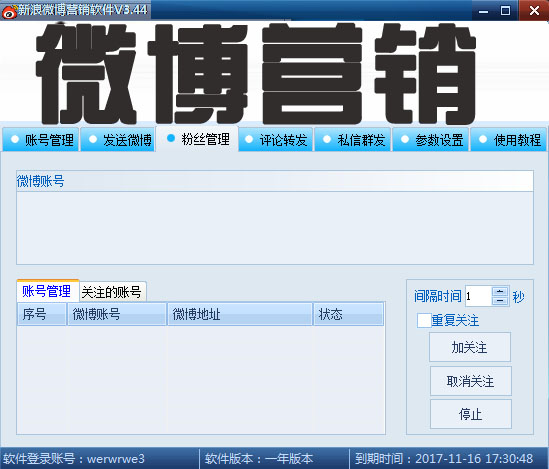This screenshot has width=549, height=469.
Task: Enable the 重复关注 checkbox
Action: [x=424, y=320]
